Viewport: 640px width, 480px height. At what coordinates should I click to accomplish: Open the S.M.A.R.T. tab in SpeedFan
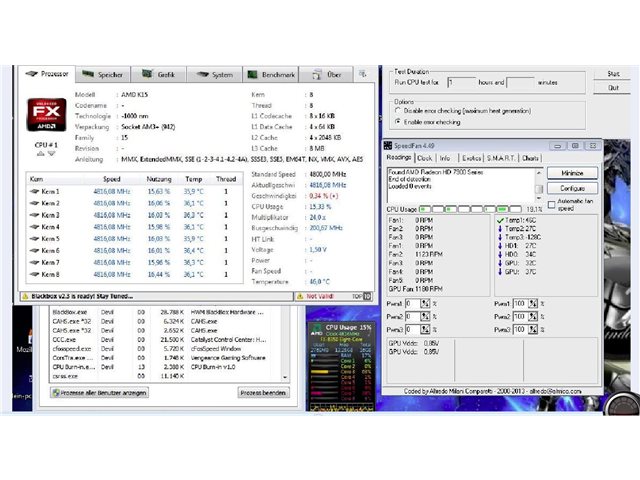[x=501, y=158]
